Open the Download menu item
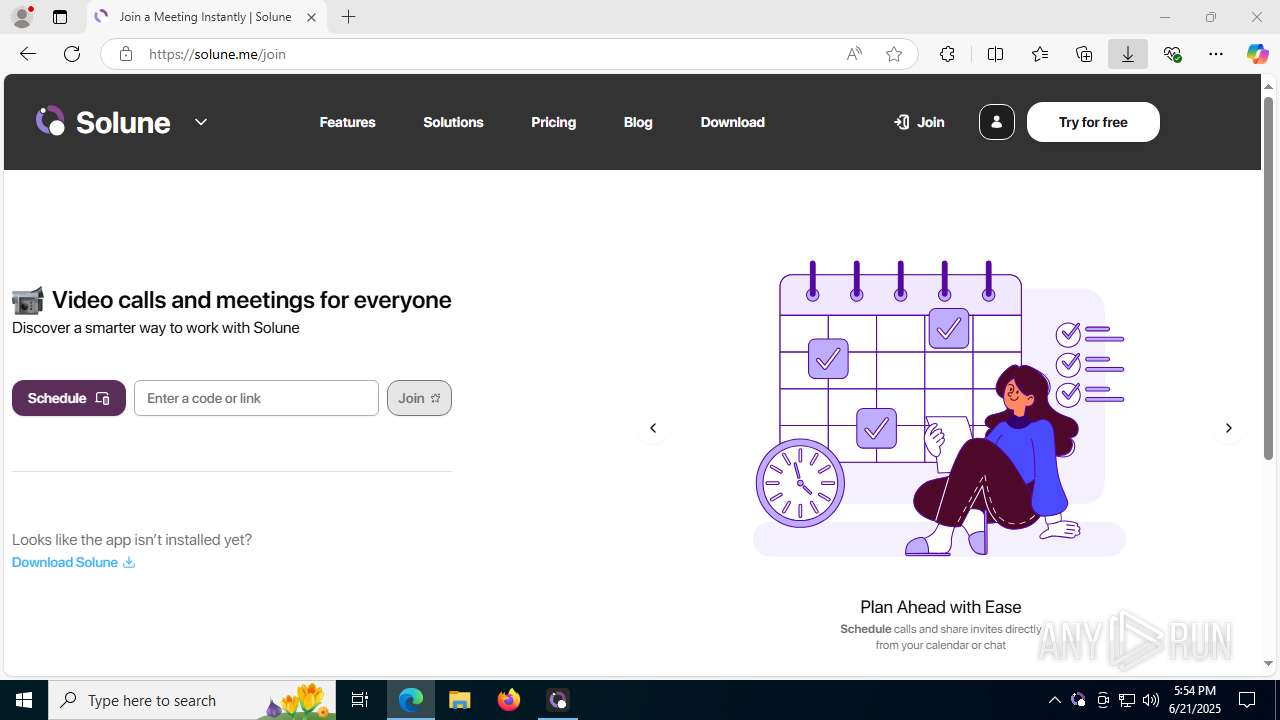 click(x=732, y=122)
